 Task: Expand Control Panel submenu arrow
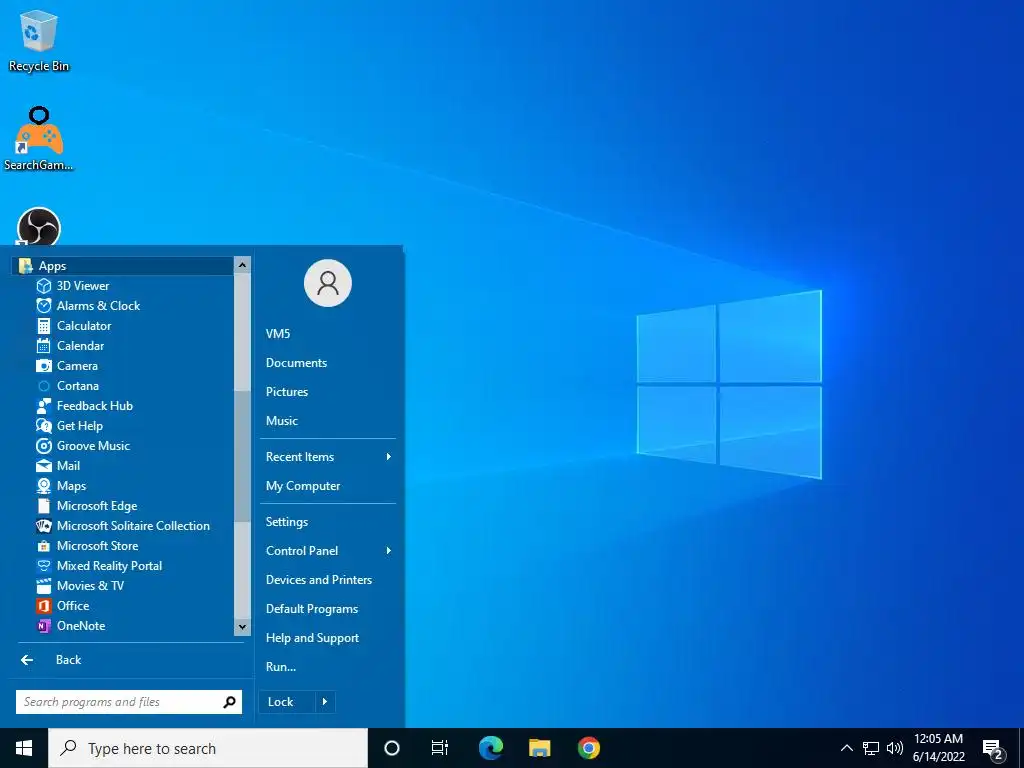click(x=389, y=551)
